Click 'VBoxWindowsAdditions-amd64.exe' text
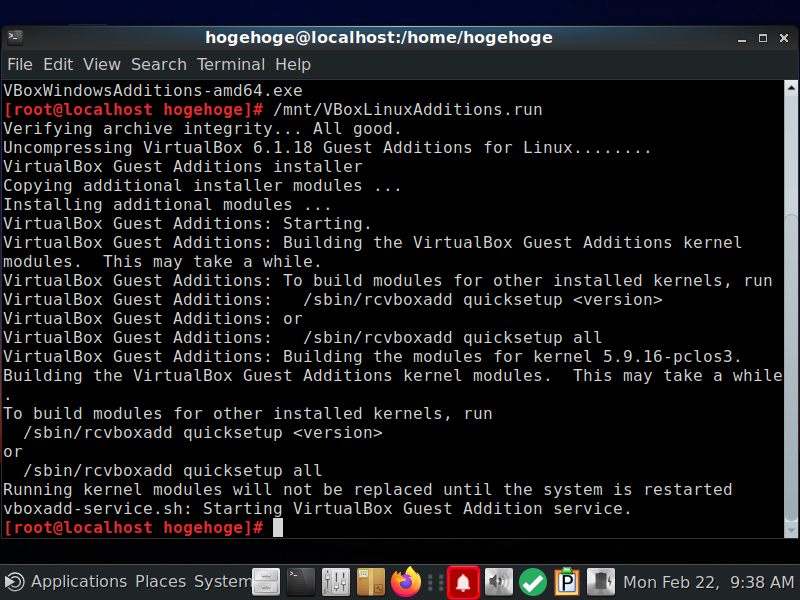The height and width of the screenshot is (600, 800). 153,91
